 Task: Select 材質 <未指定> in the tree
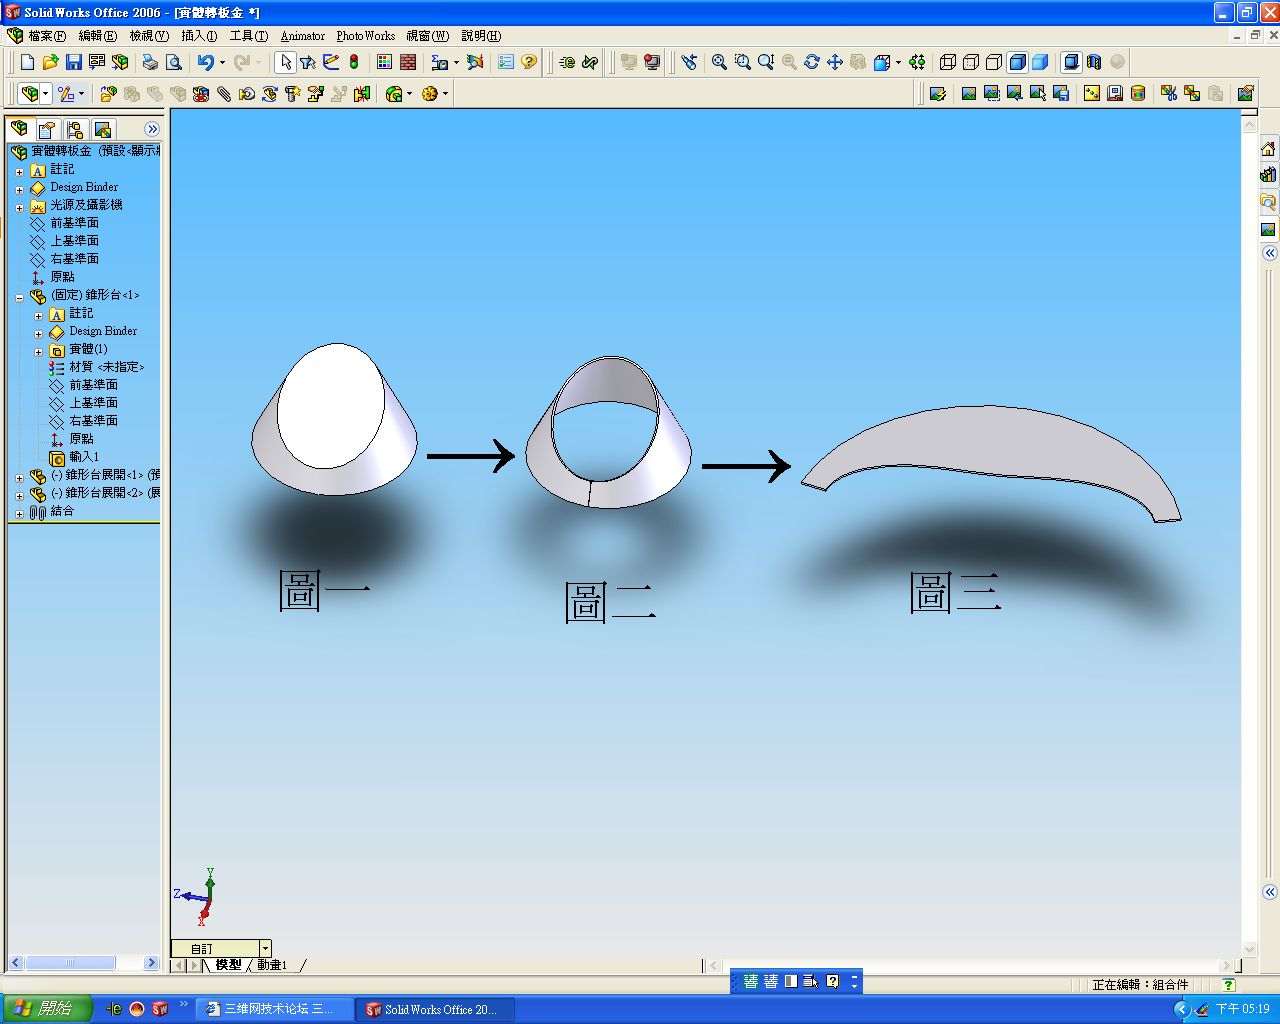click(x=97, y=367)
